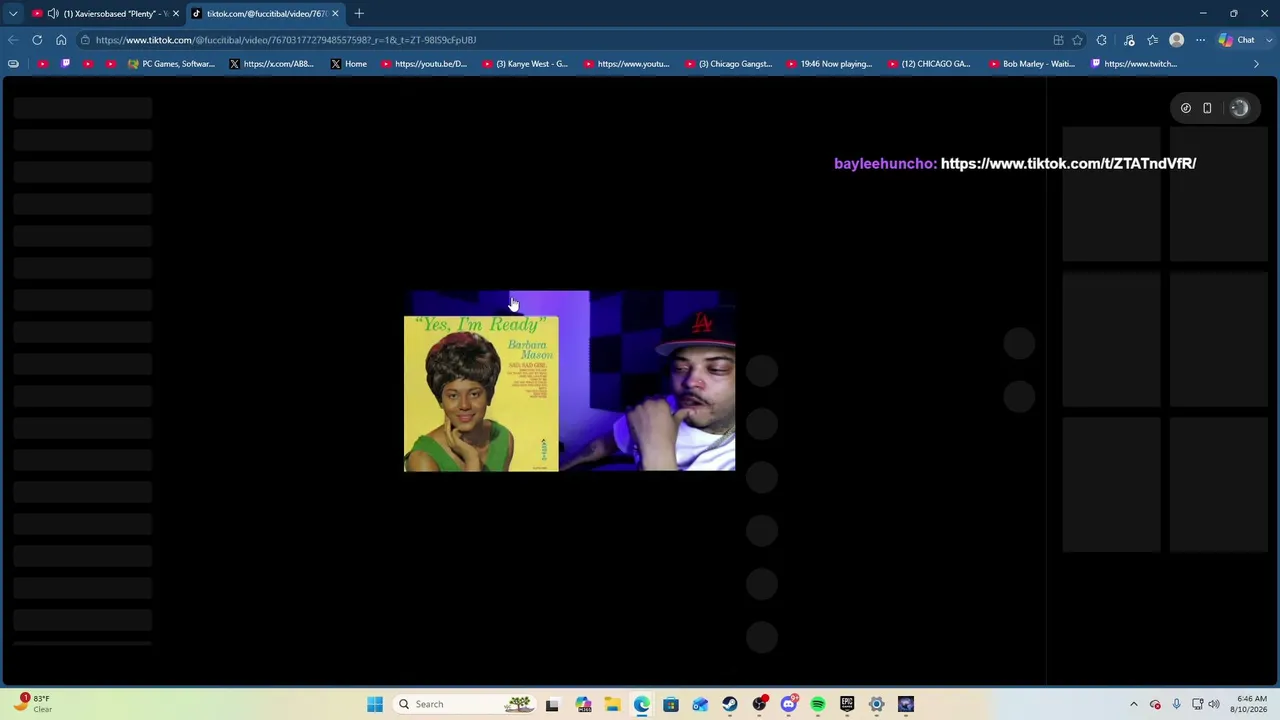Open the Settings gear on the taskbar
Viewport: 1280px width, 720px height.
(x=877, y=704)
